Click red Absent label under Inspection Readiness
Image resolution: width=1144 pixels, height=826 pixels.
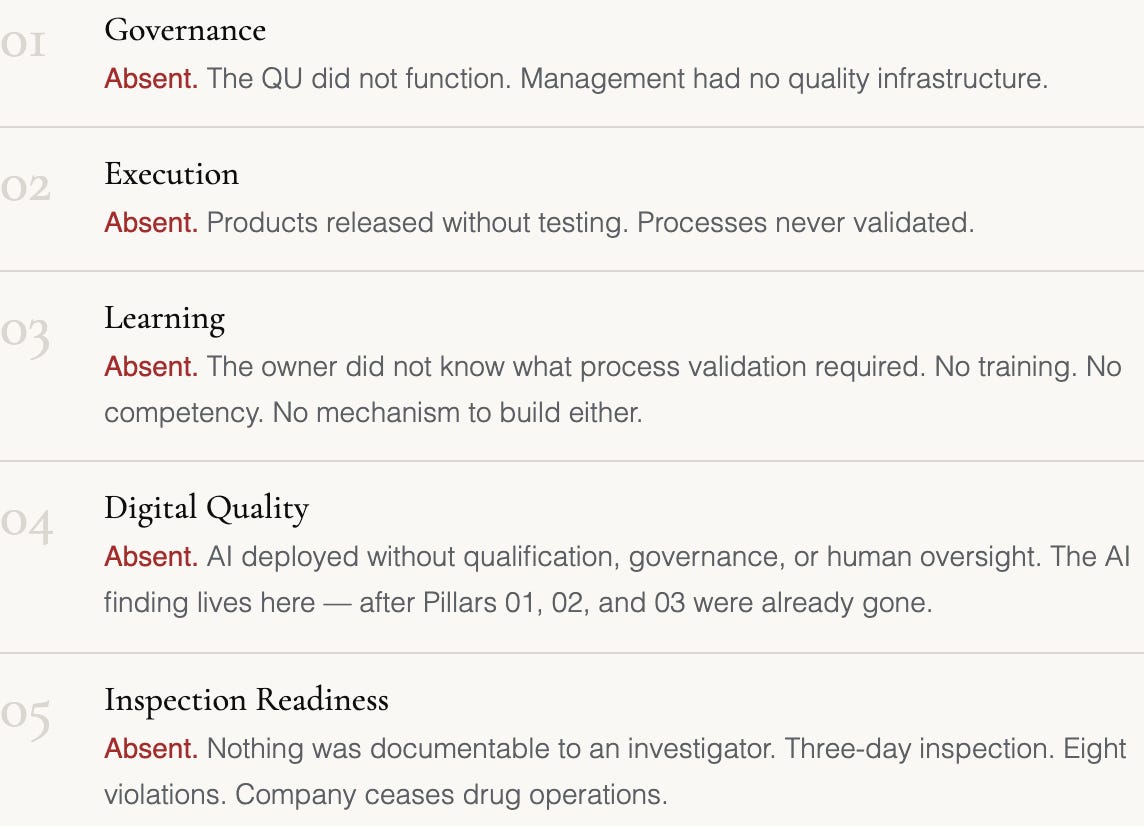tap(151, 749)
